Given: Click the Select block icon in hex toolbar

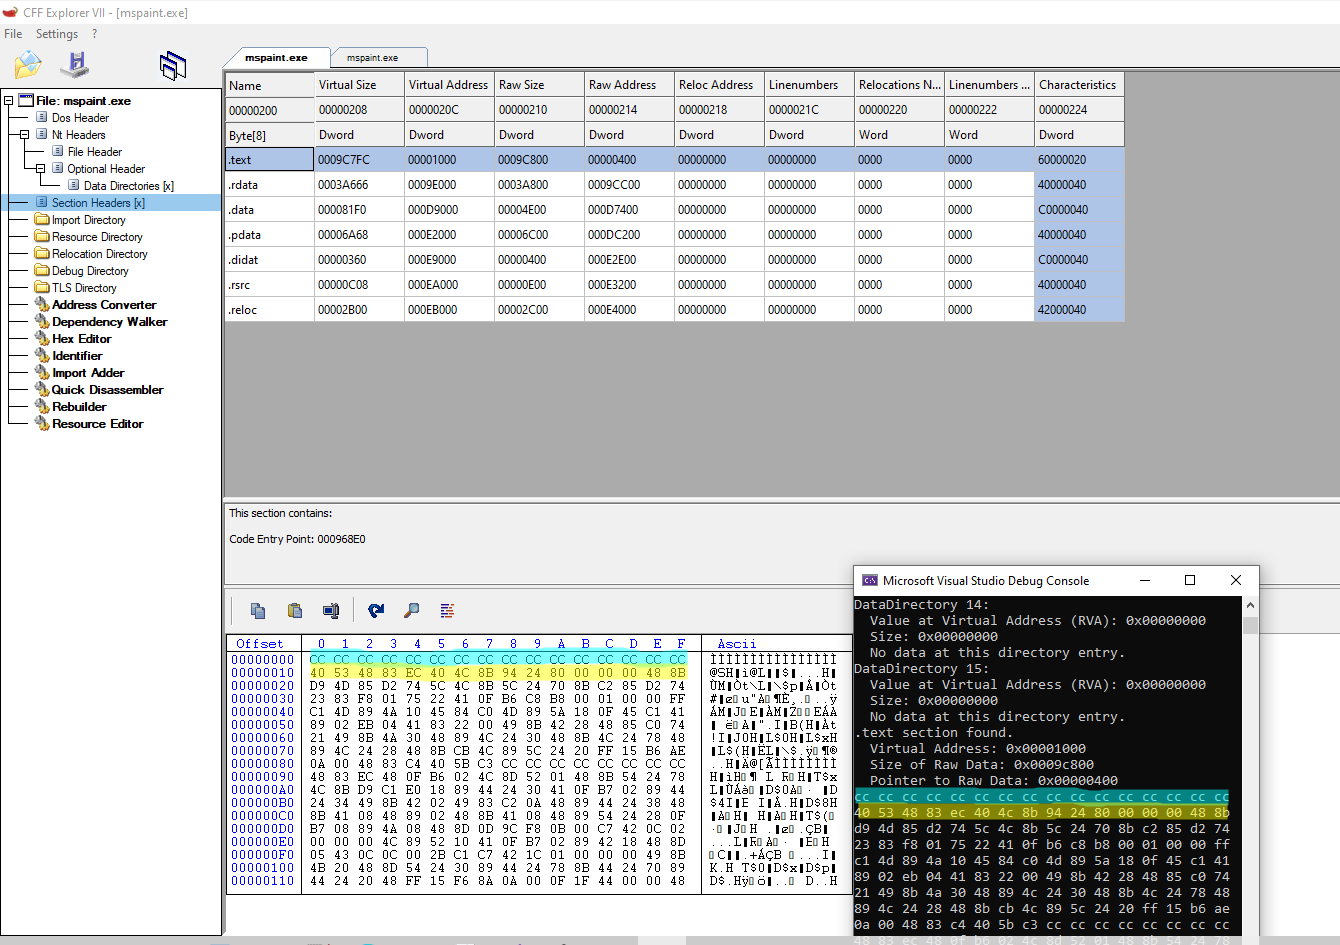Looking at the screenshot, I should 331,610.
